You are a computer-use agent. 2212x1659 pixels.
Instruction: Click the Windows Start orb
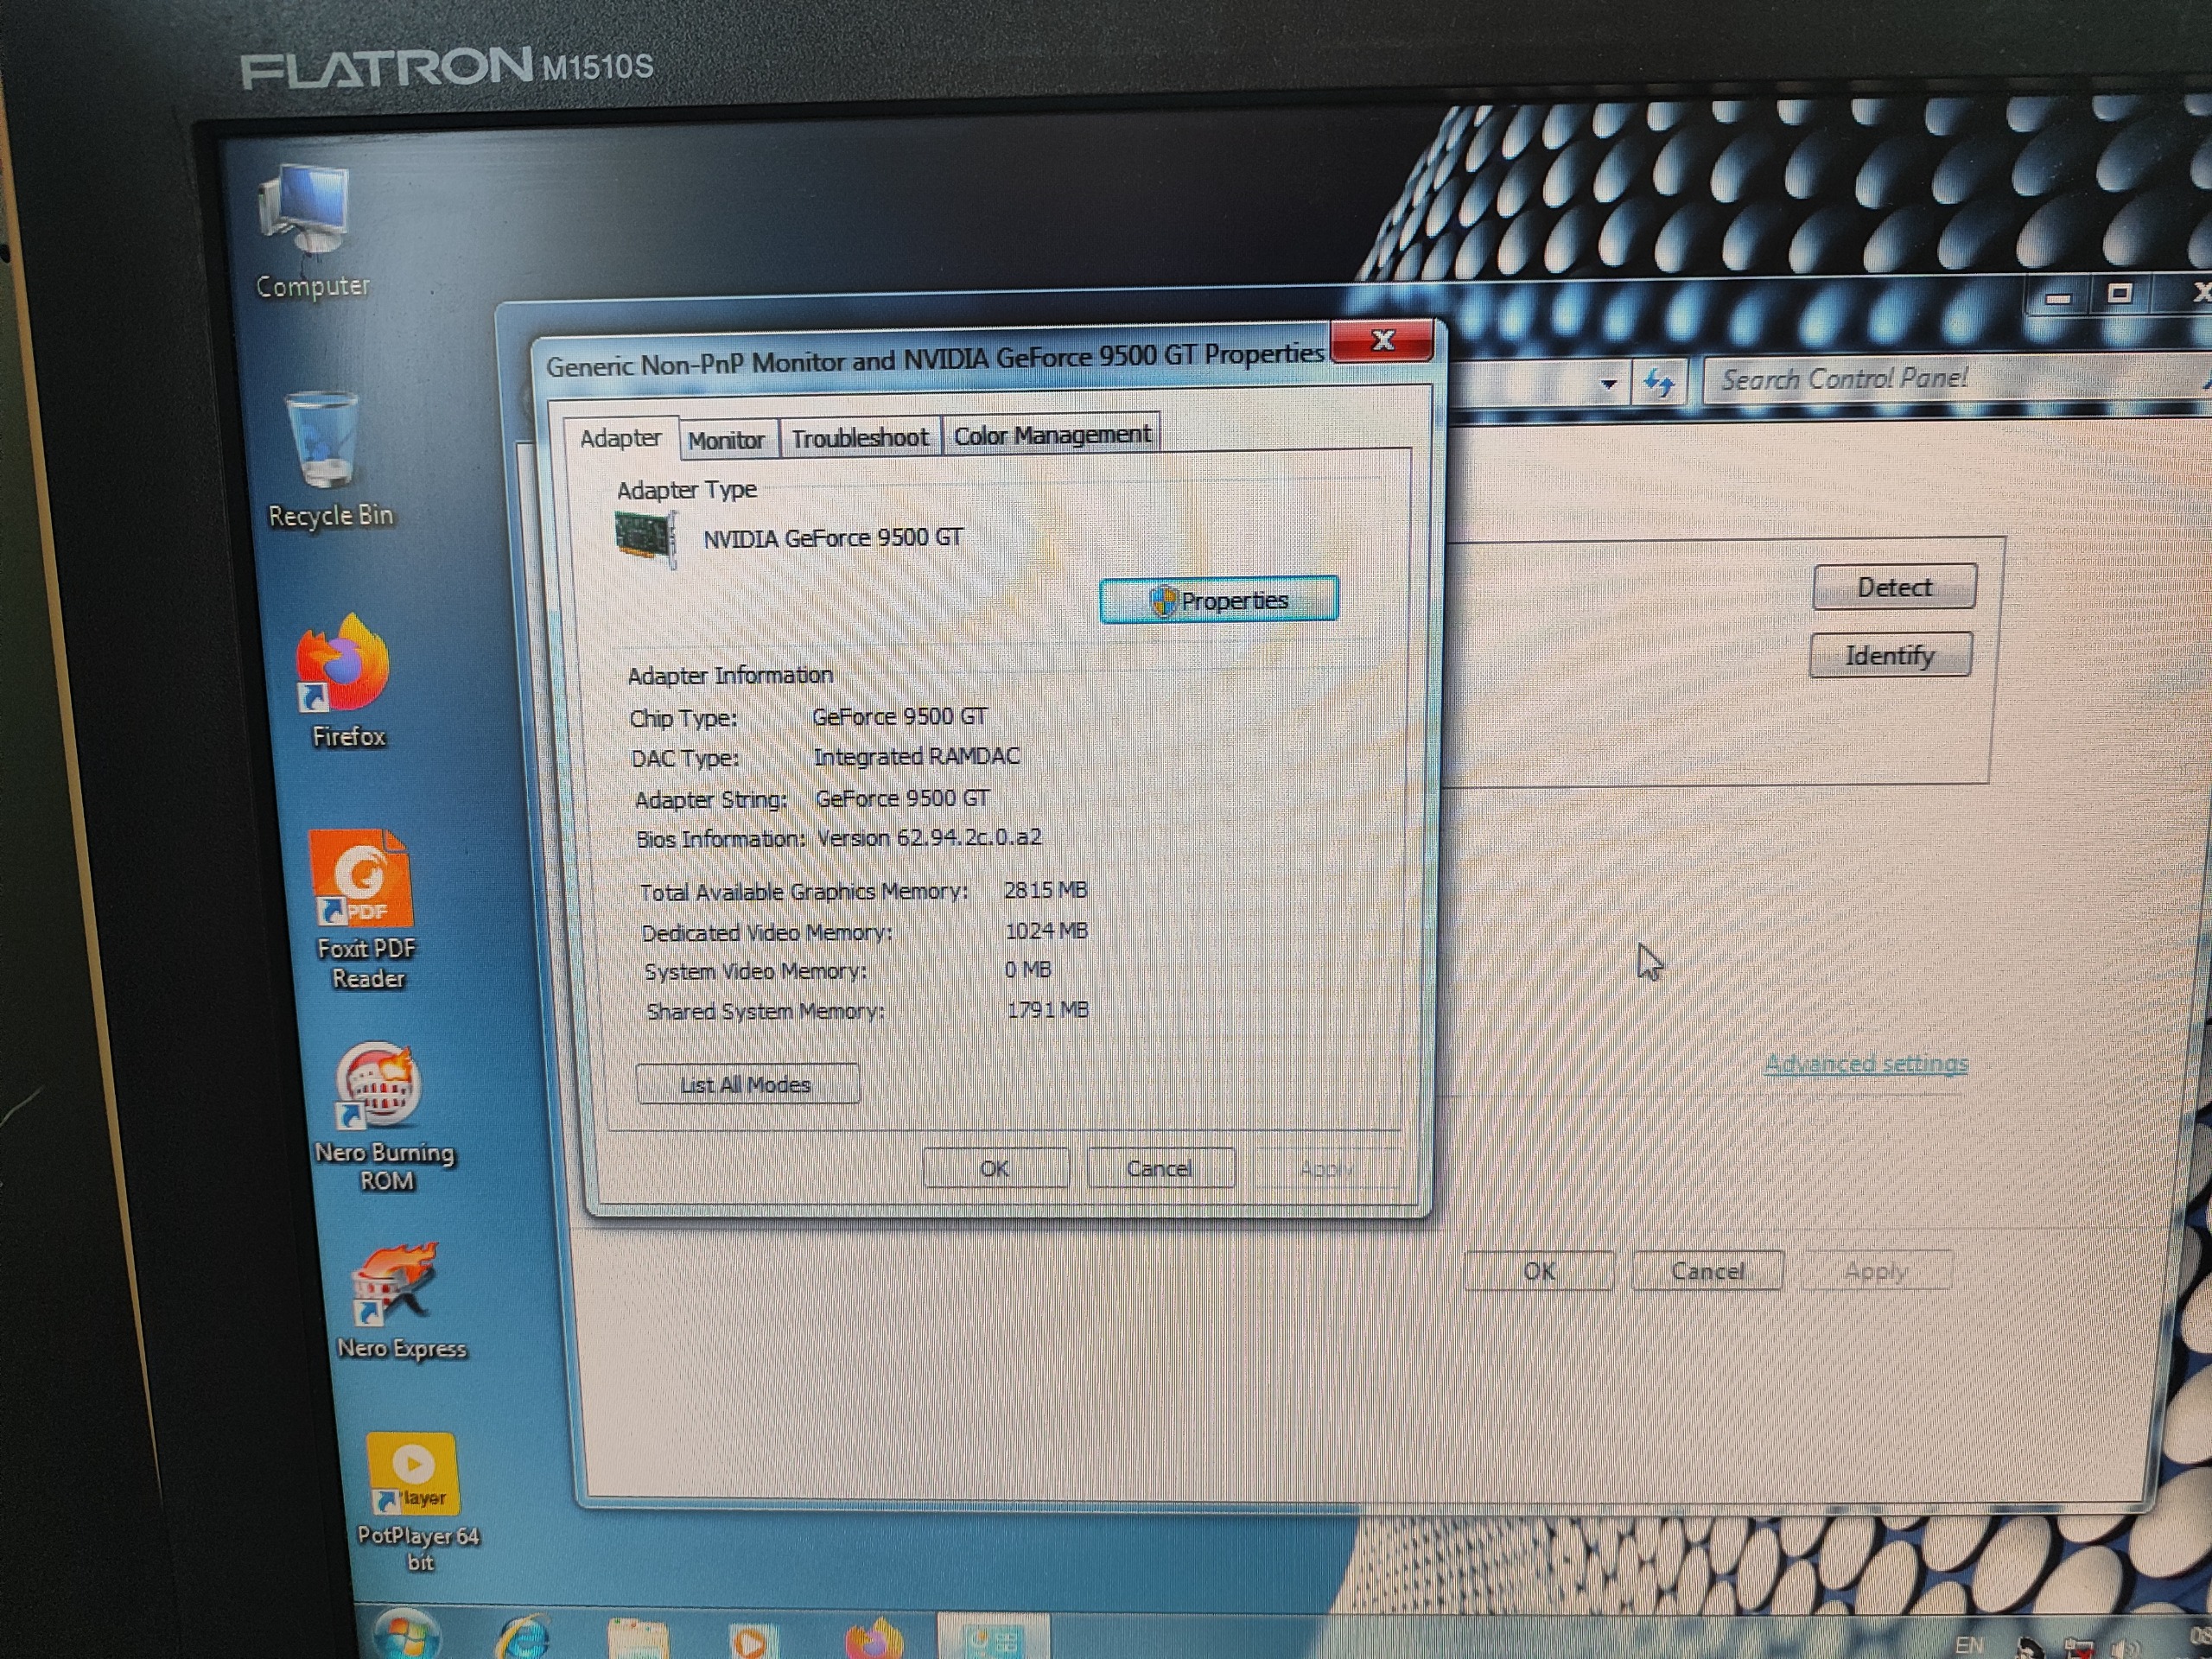coord(405,1635)
